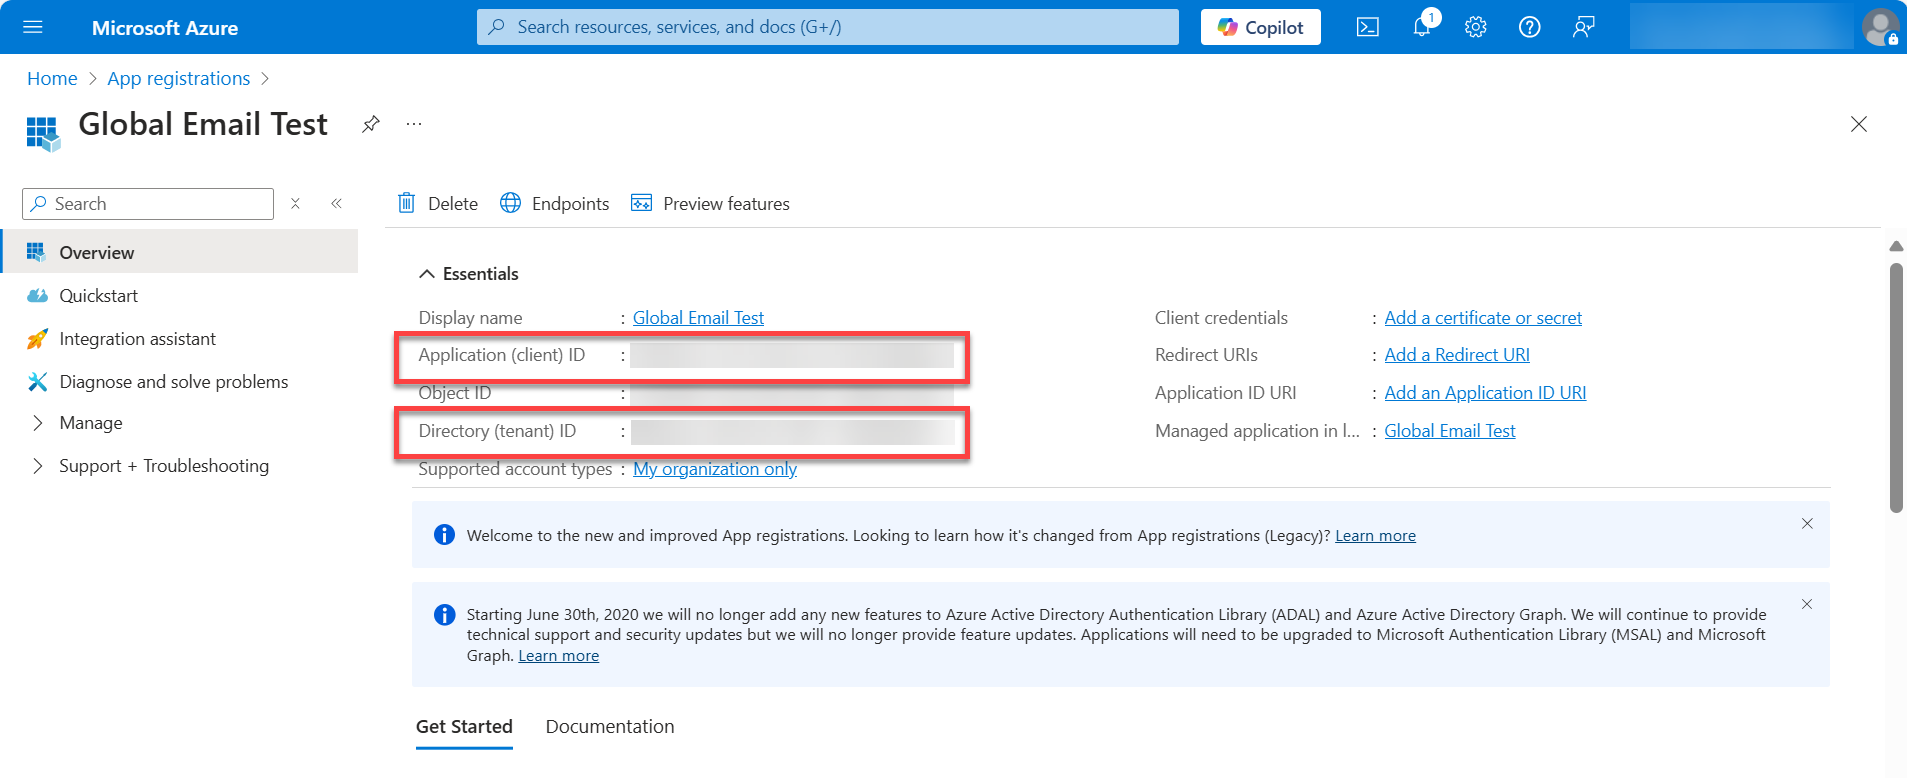Click Add a certificate or secret link
This screenshot has width=1907, height=778.
coord(1482,318)
